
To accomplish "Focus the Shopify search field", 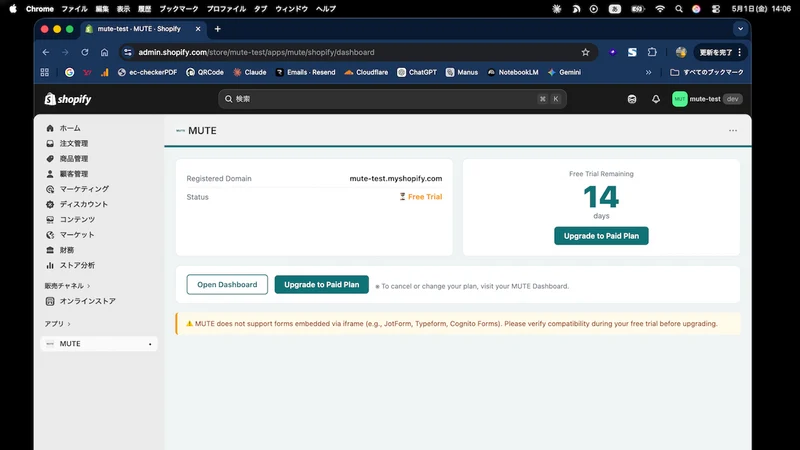I will (392, 99).
